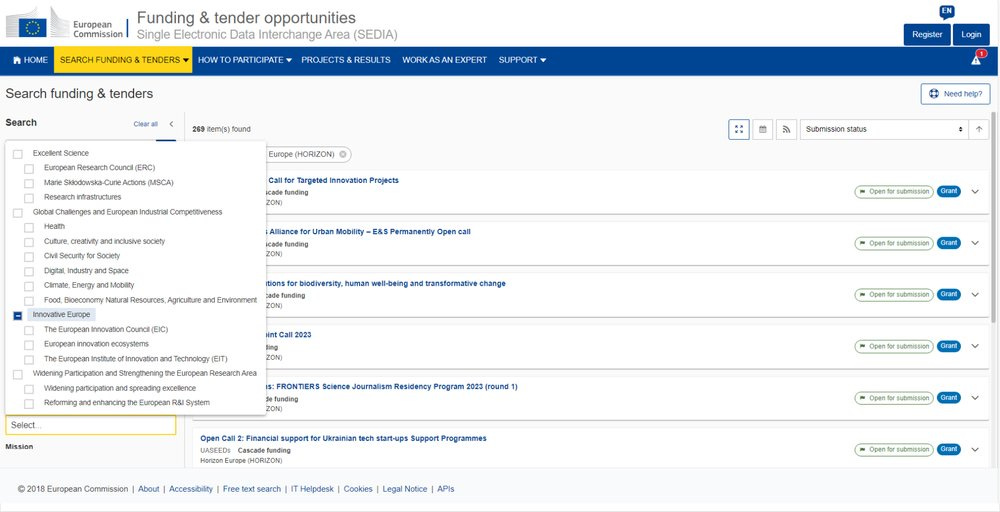Open Call for Targeted Innovation Projects link
Viewport: 1000px width, 512px height.
tap(332, 180)
